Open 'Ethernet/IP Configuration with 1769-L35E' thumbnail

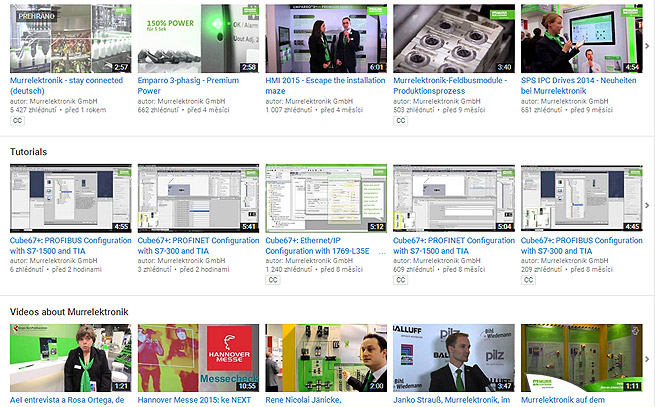click(326, 198)
